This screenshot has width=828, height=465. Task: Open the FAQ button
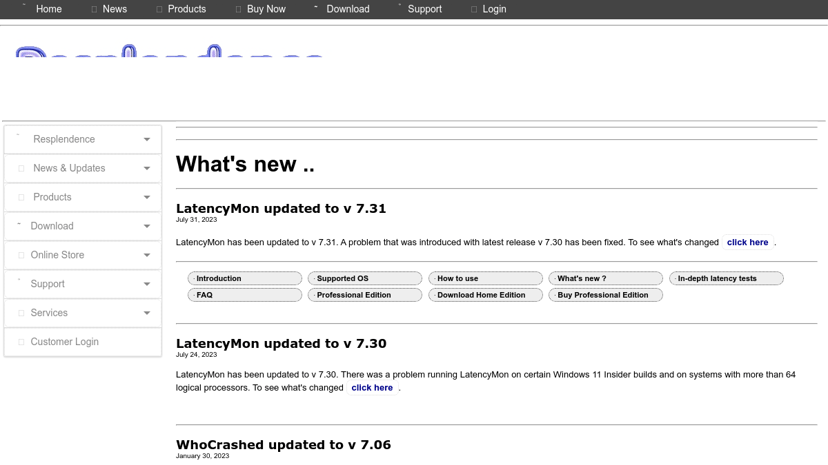coord(244,295)
